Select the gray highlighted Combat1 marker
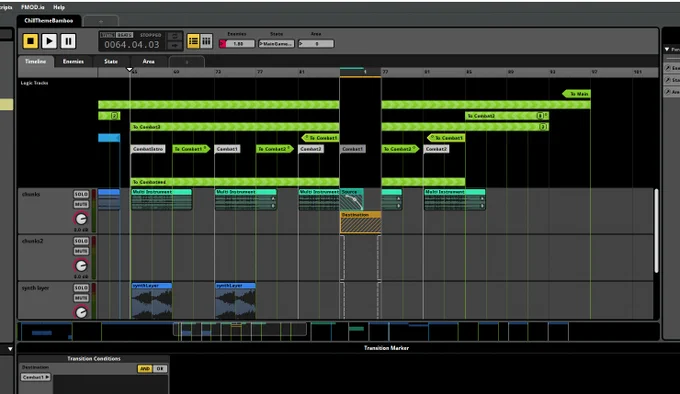 click(353, 149)
